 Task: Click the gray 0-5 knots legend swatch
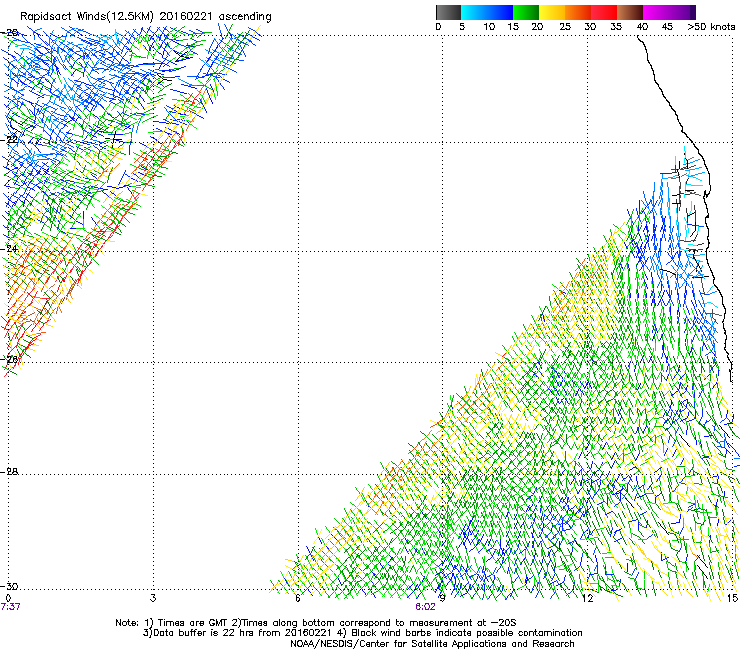(448, 12)
